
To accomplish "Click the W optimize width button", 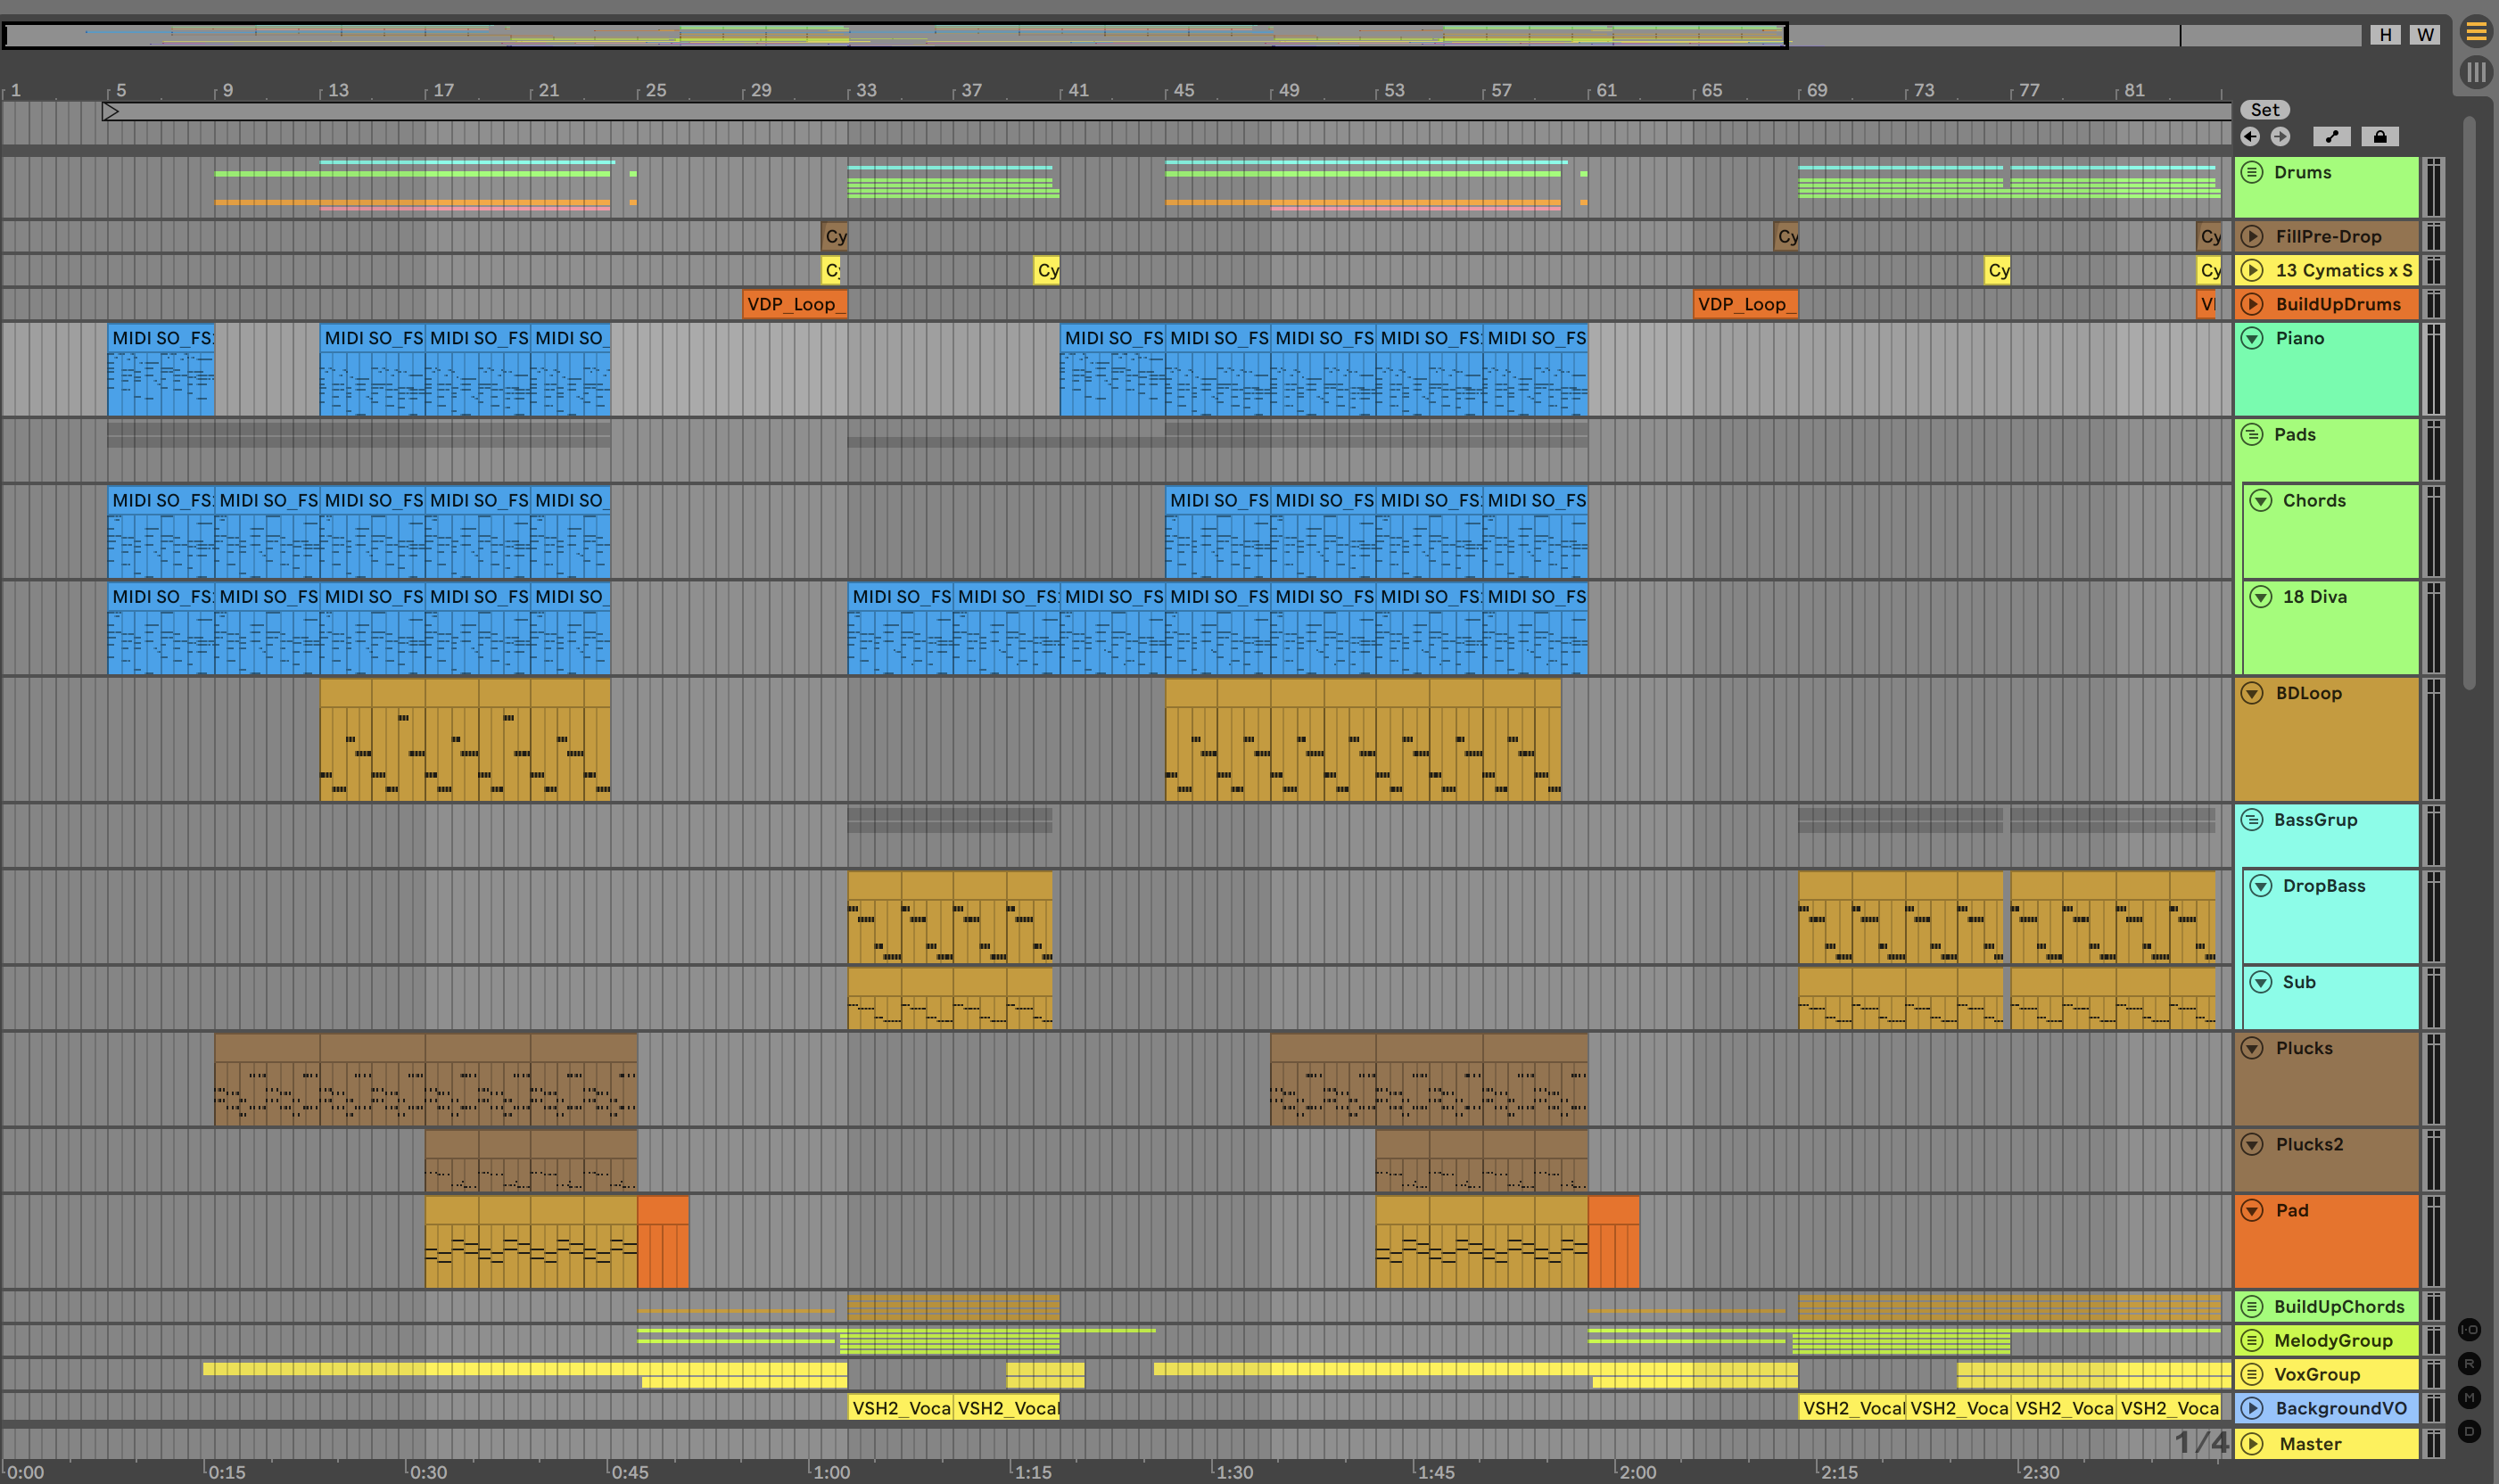I will point(2425,35).
